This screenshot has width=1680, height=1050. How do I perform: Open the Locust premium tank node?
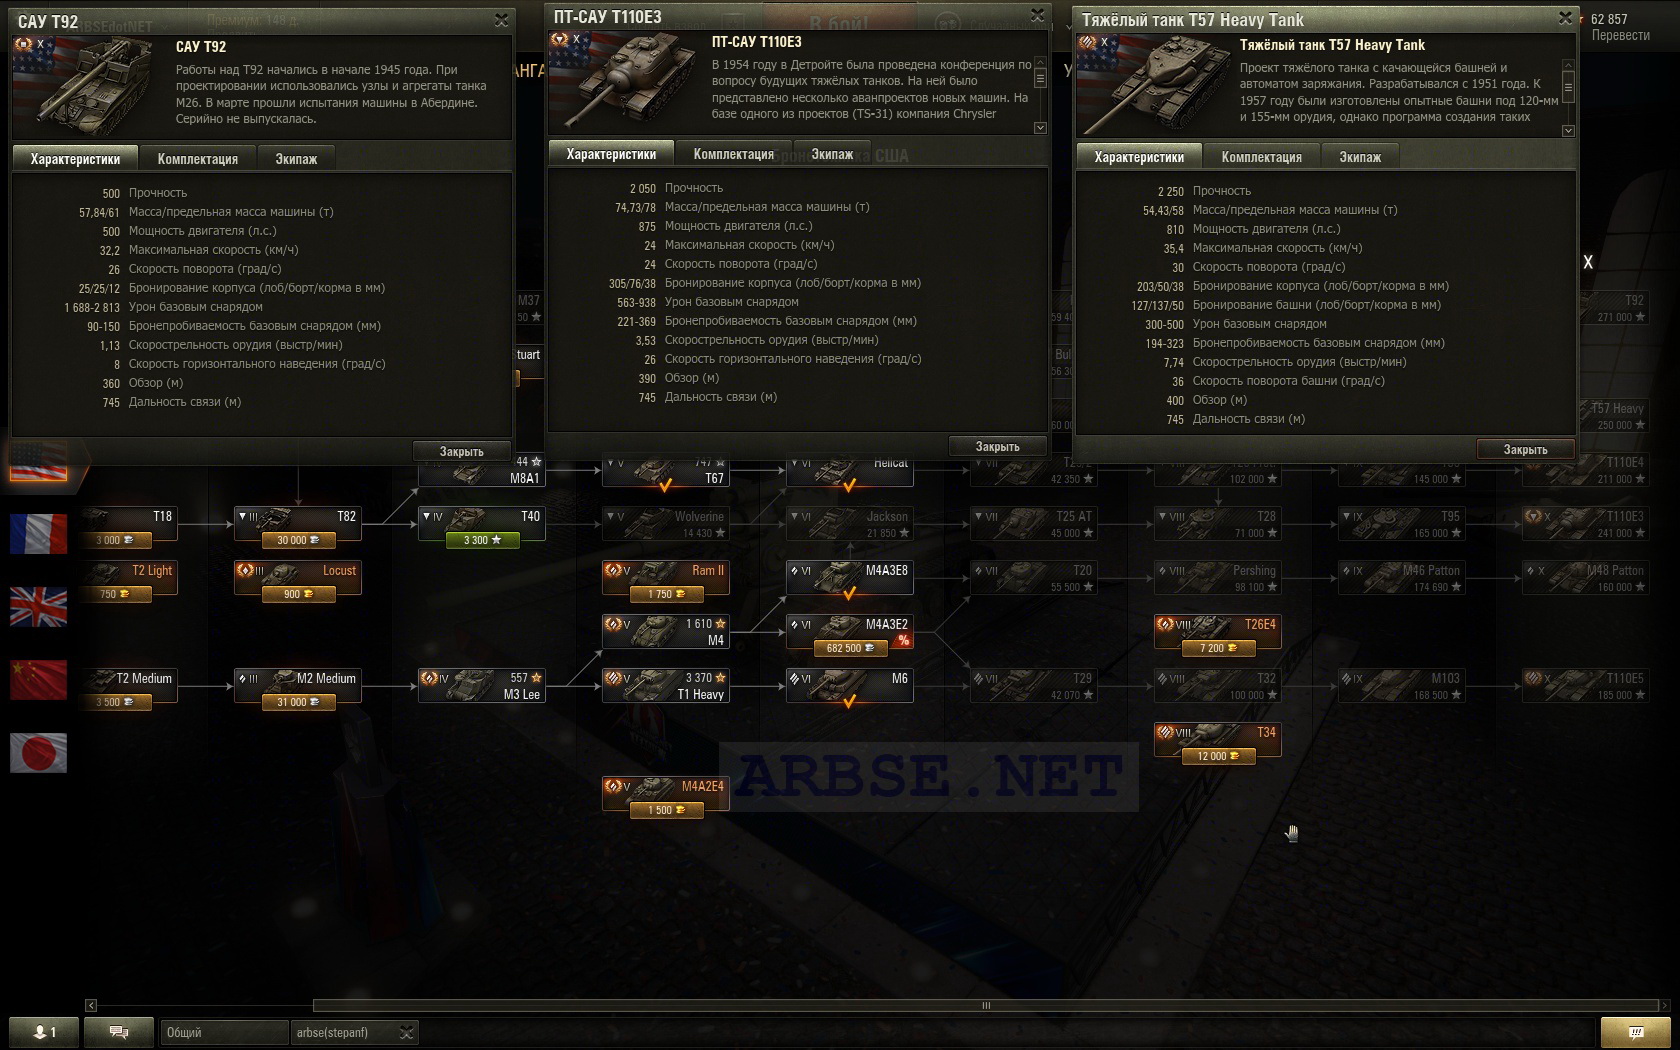pyautogui.click(x=298, y=579)
